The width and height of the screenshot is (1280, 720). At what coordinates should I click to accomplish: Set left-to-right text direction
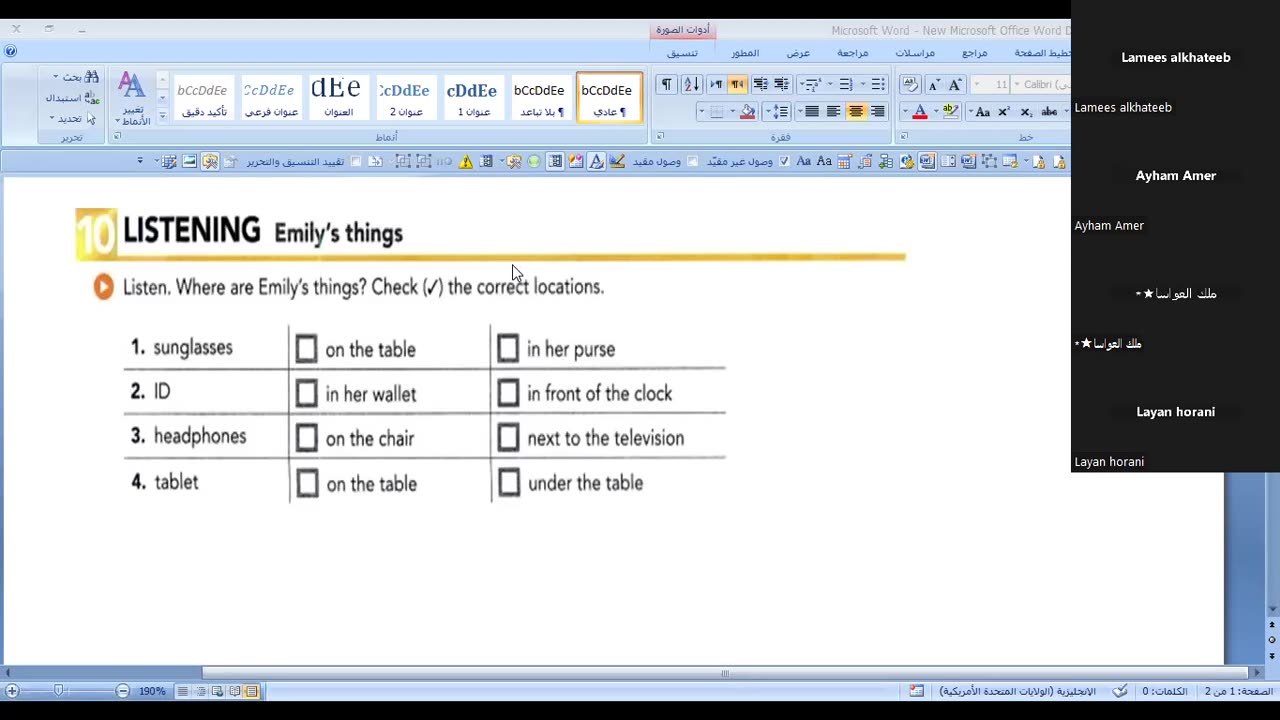pos(716,84)
